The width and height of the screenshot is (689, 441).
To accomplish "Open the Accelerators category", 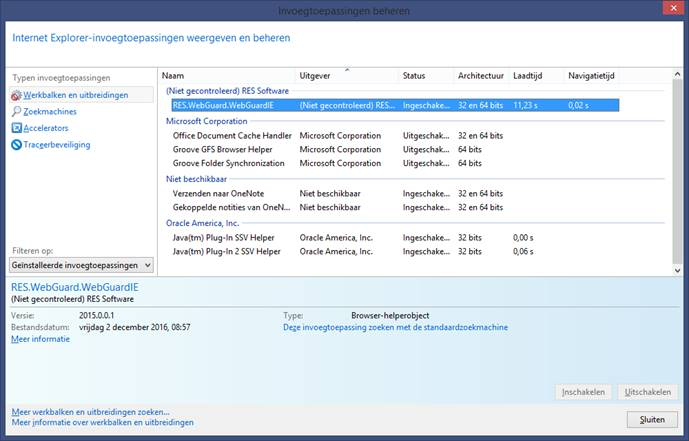I will click(46, 128).
